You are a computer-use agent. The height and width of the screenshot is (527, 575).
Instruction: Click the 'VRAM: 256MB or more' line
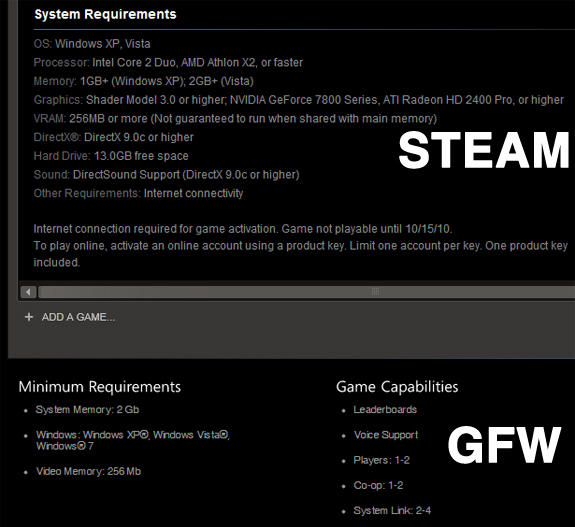click(235, 118)
